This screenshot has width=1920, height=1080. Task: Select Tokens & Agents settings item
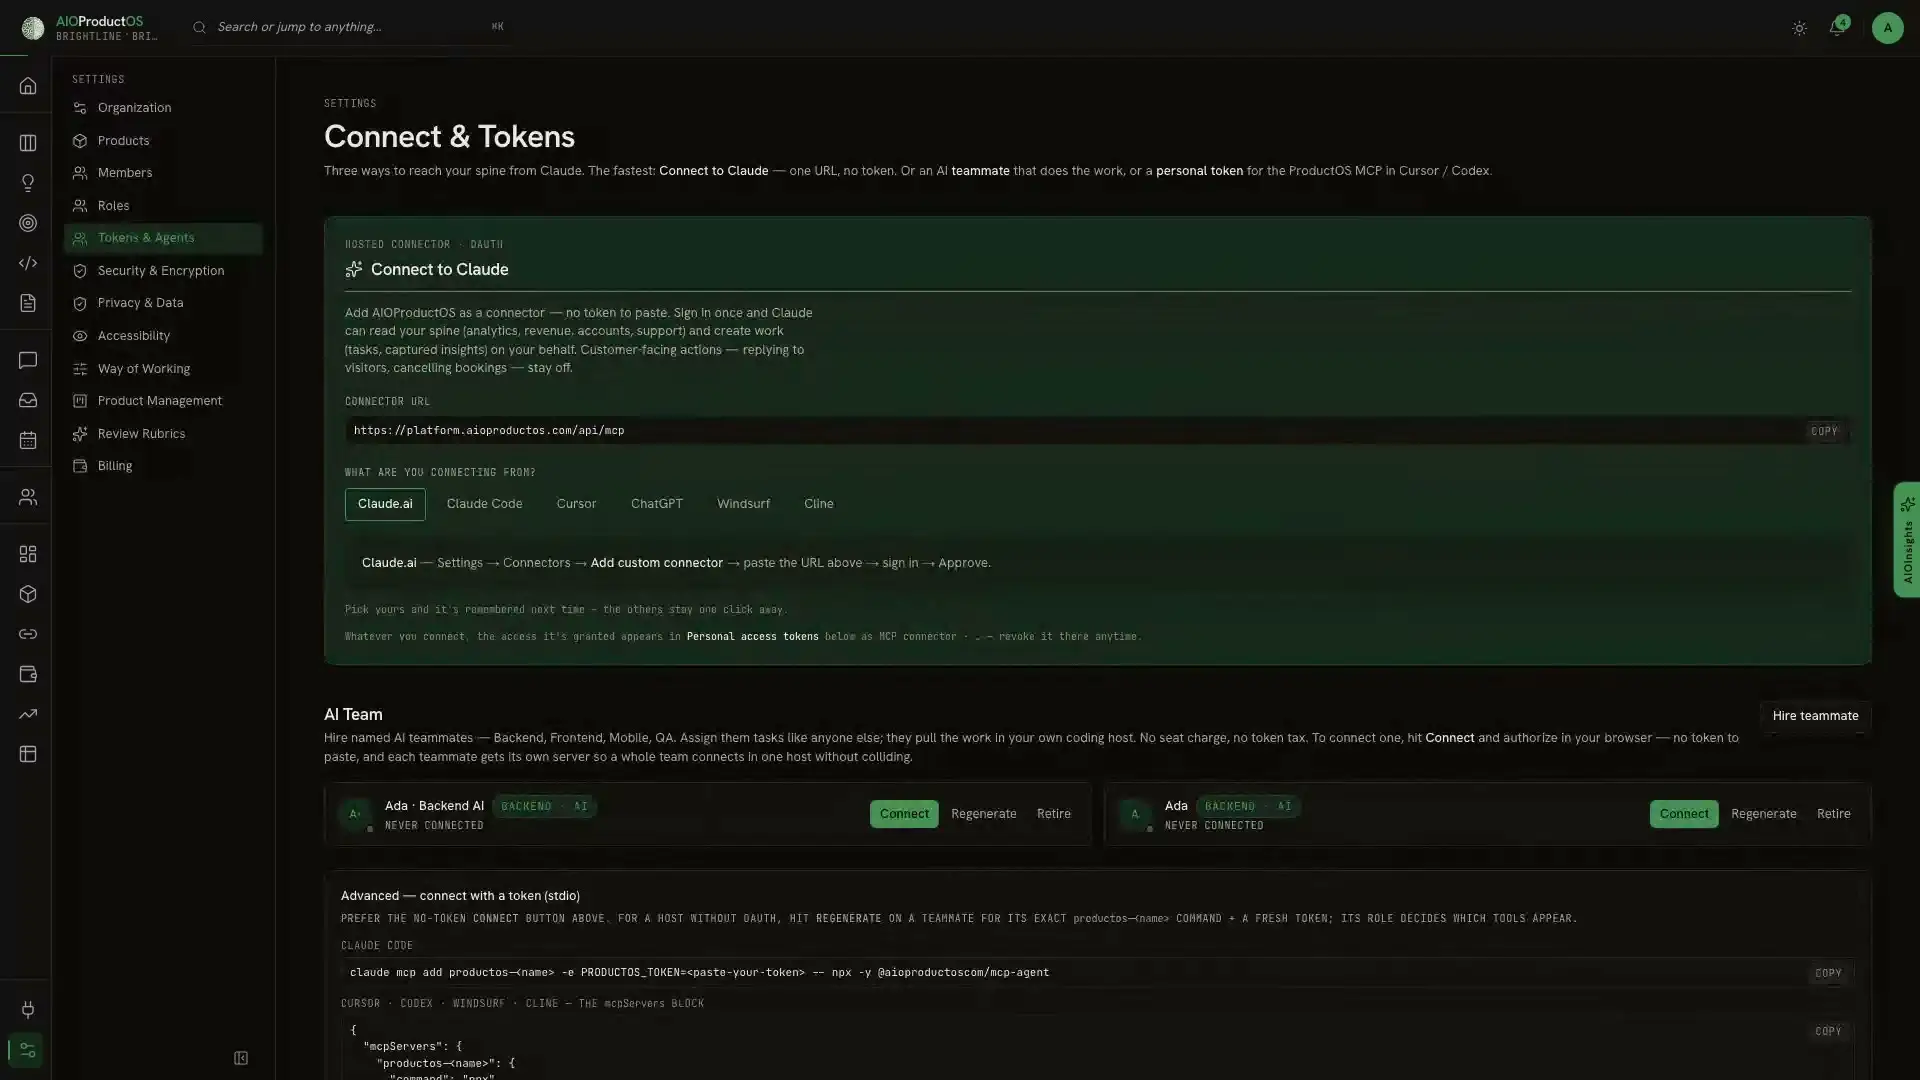point(163,238)
